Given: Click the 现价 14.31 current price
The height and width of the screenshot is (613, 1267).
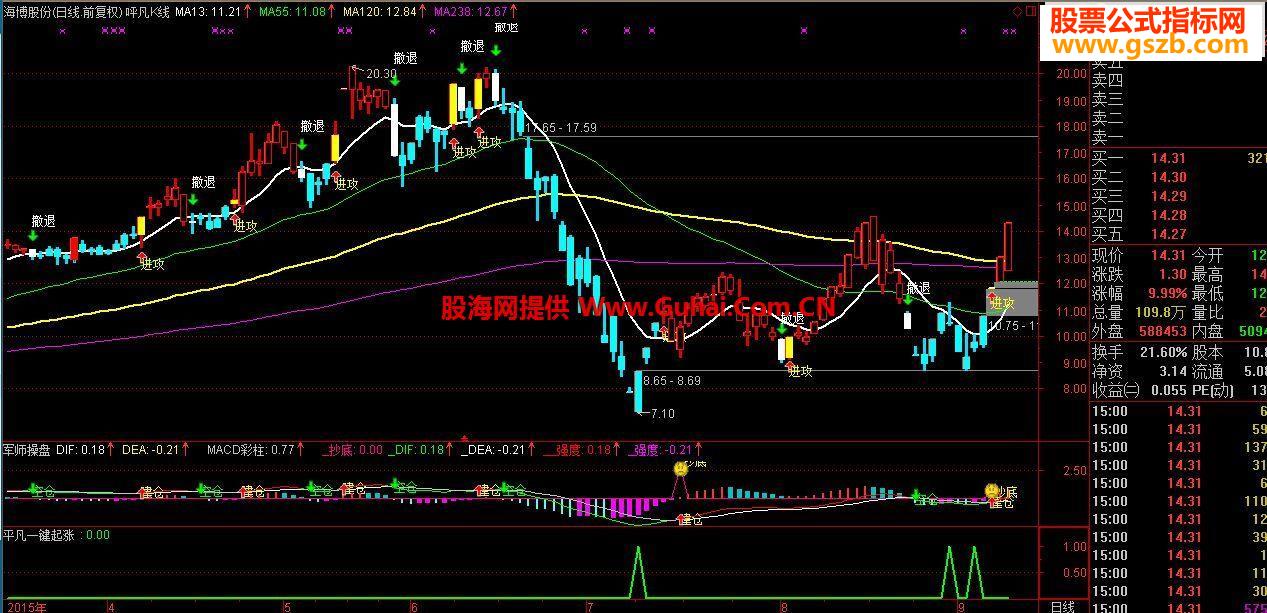Looking at the screenshot, I should coord(1169,255).
